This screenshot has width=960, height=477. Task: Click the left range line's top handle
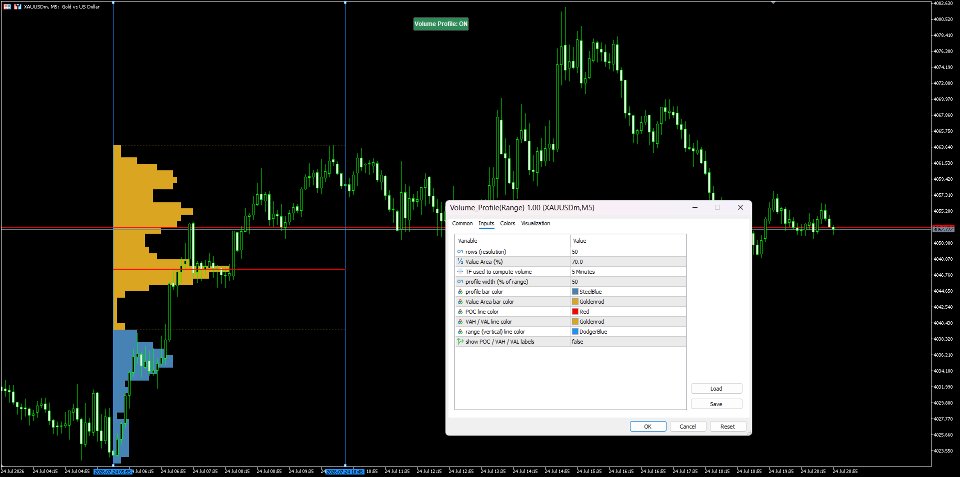pos(113,2)
